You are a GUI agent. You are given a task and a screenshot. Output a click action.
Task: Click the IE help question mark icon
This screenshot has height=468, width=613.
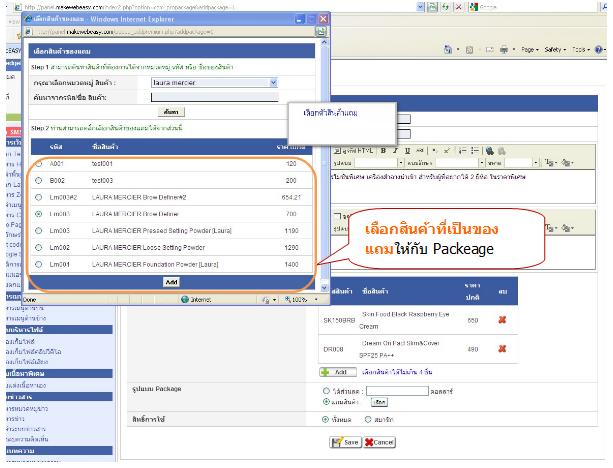tap(599, 50)
